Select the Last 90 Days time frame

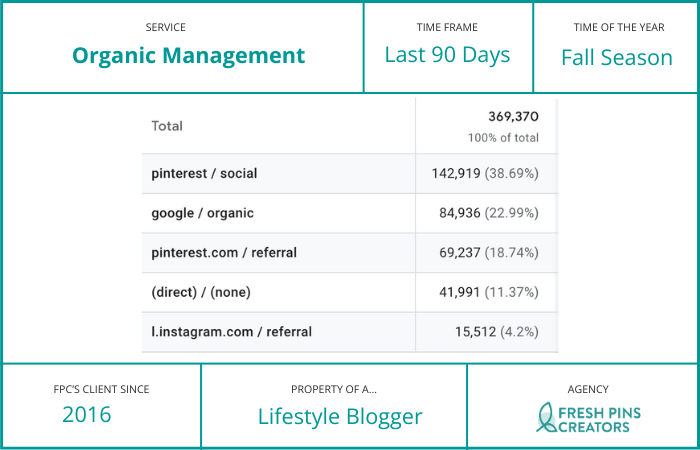(447, 55)
